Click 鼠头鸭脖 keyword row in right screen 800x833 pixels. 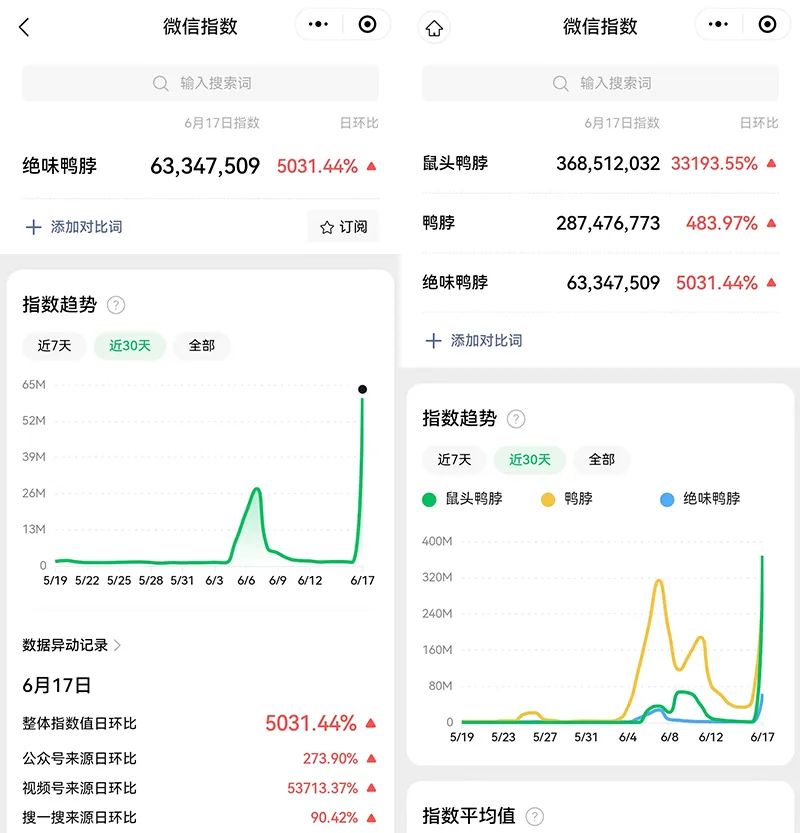click(x=600, y=164)
